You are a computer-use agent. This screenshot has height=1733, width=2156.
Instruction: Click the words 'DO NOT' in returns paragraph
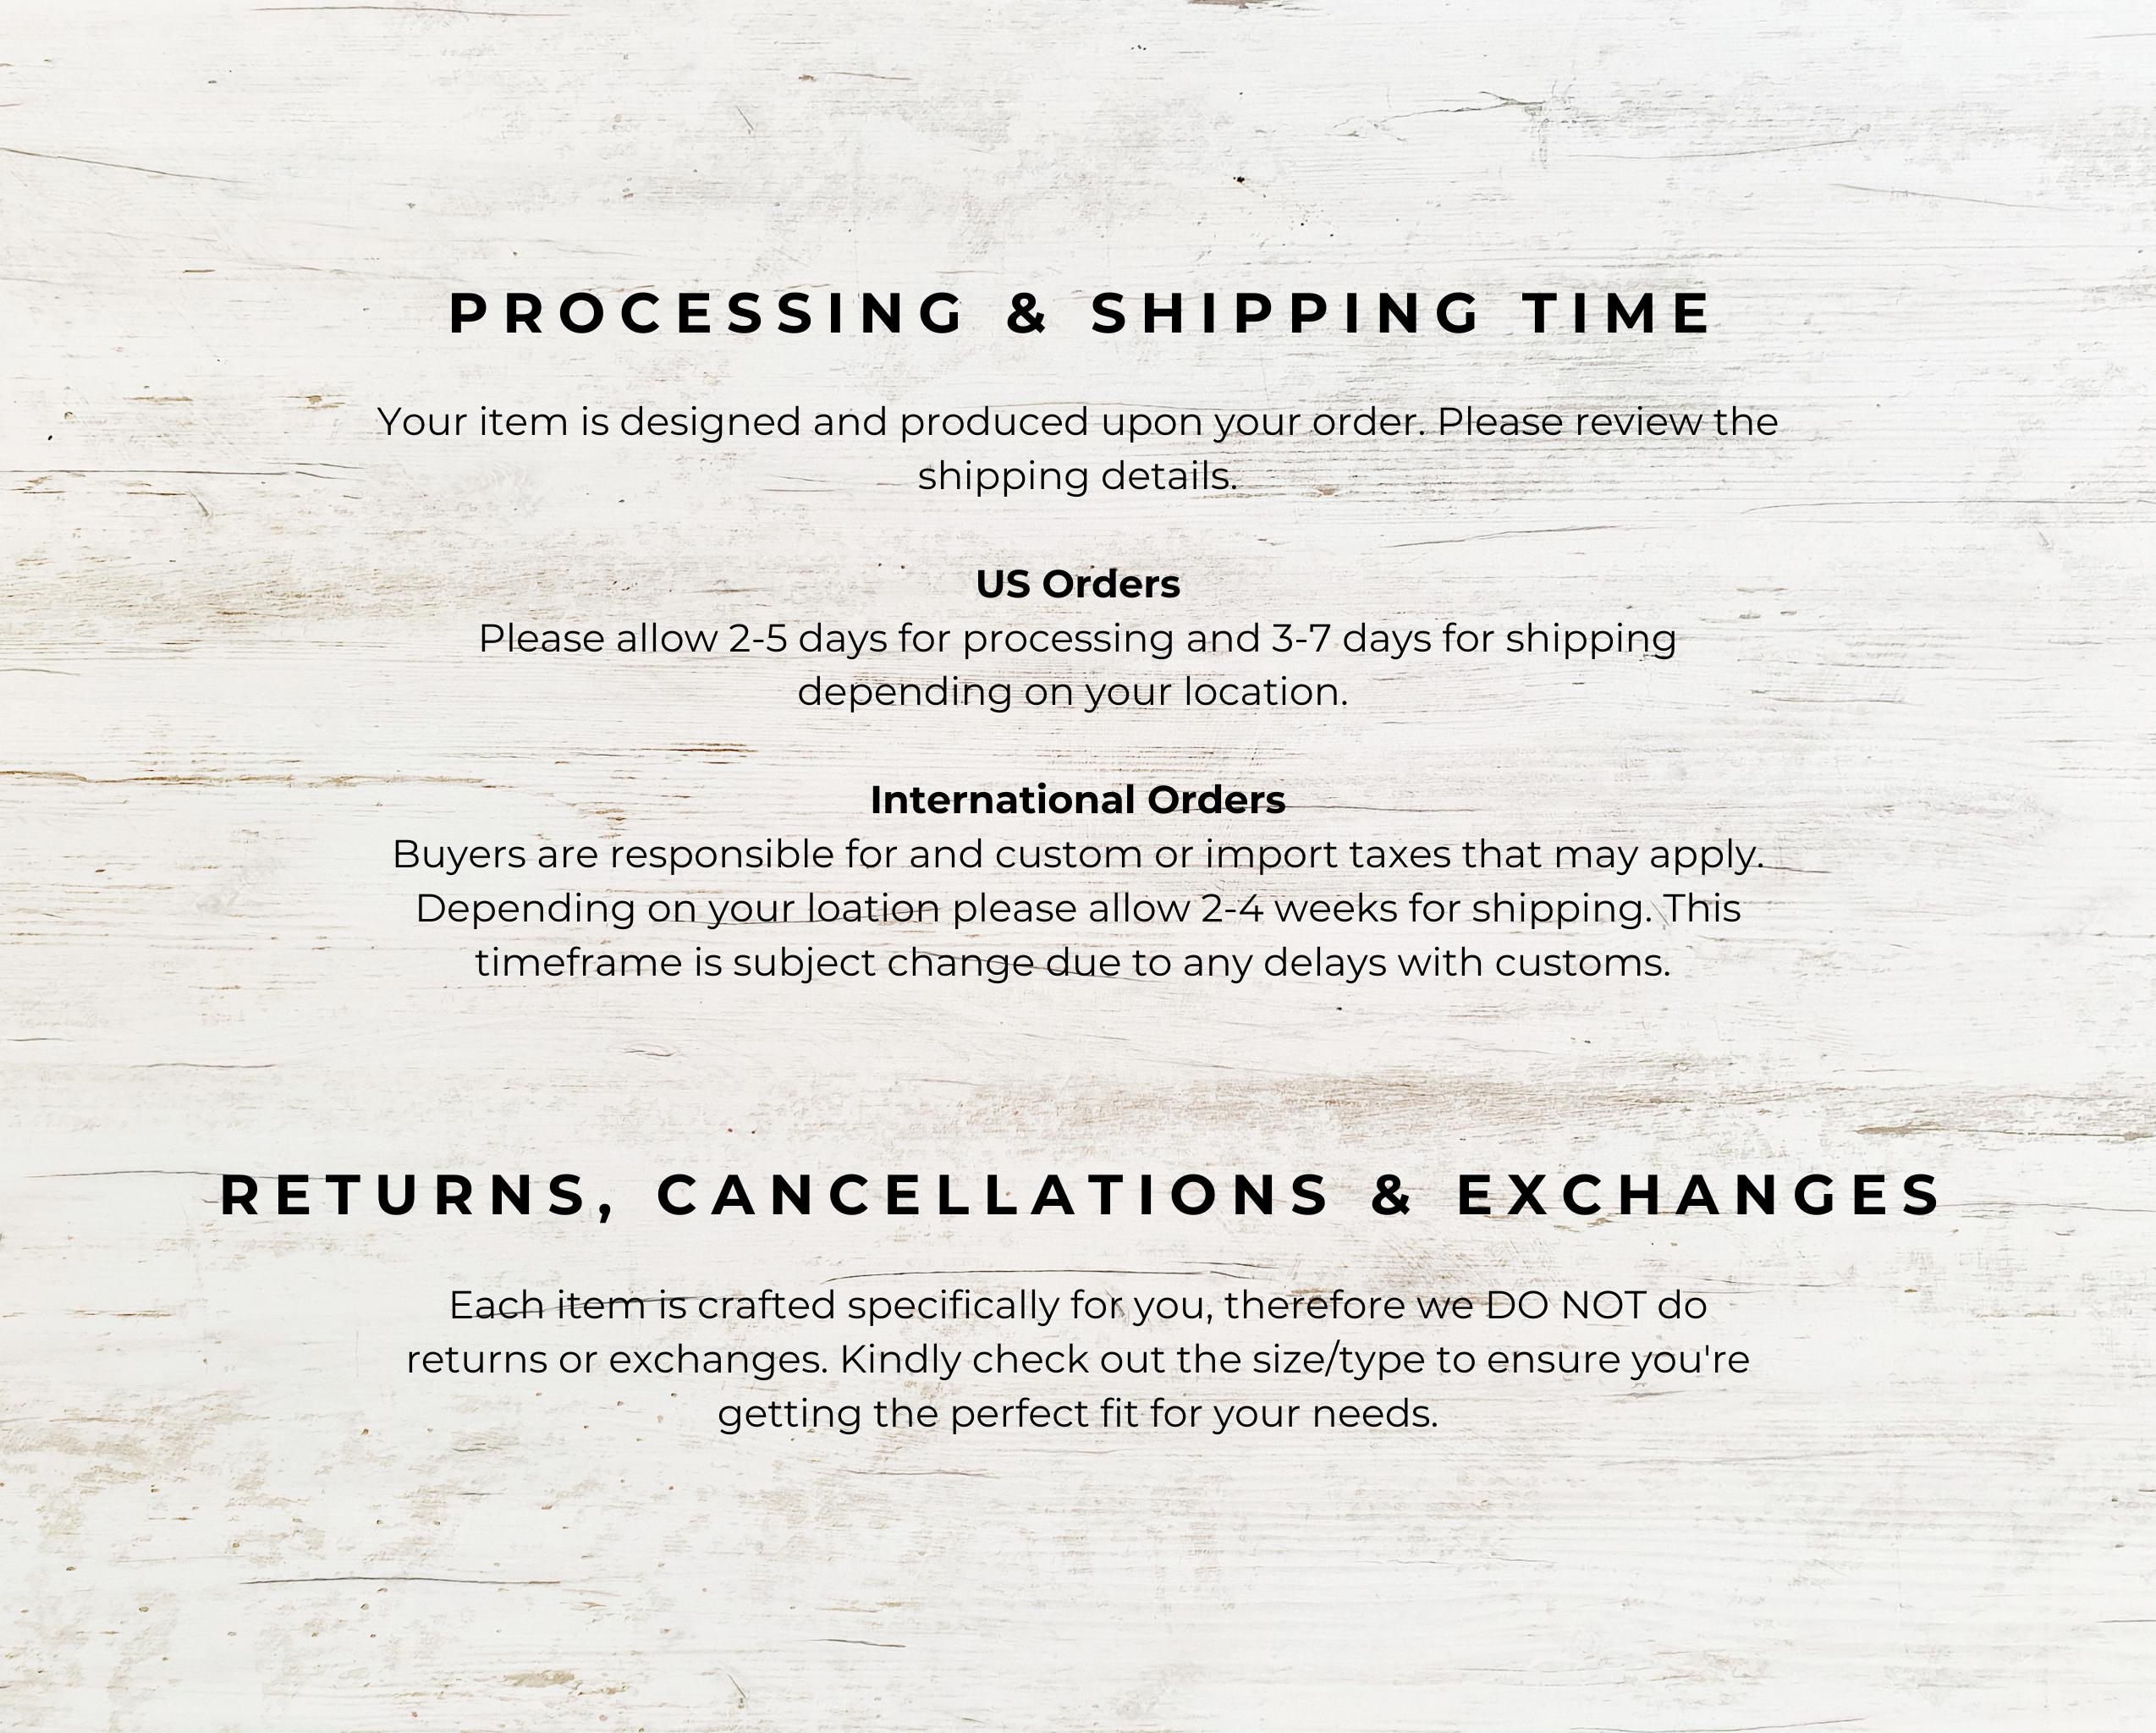coord(1567,1306)
